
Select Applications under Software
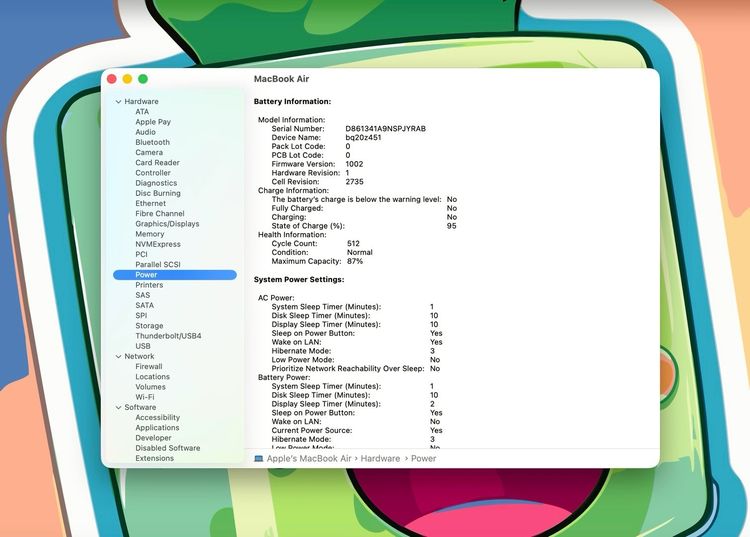coord(157,428)
